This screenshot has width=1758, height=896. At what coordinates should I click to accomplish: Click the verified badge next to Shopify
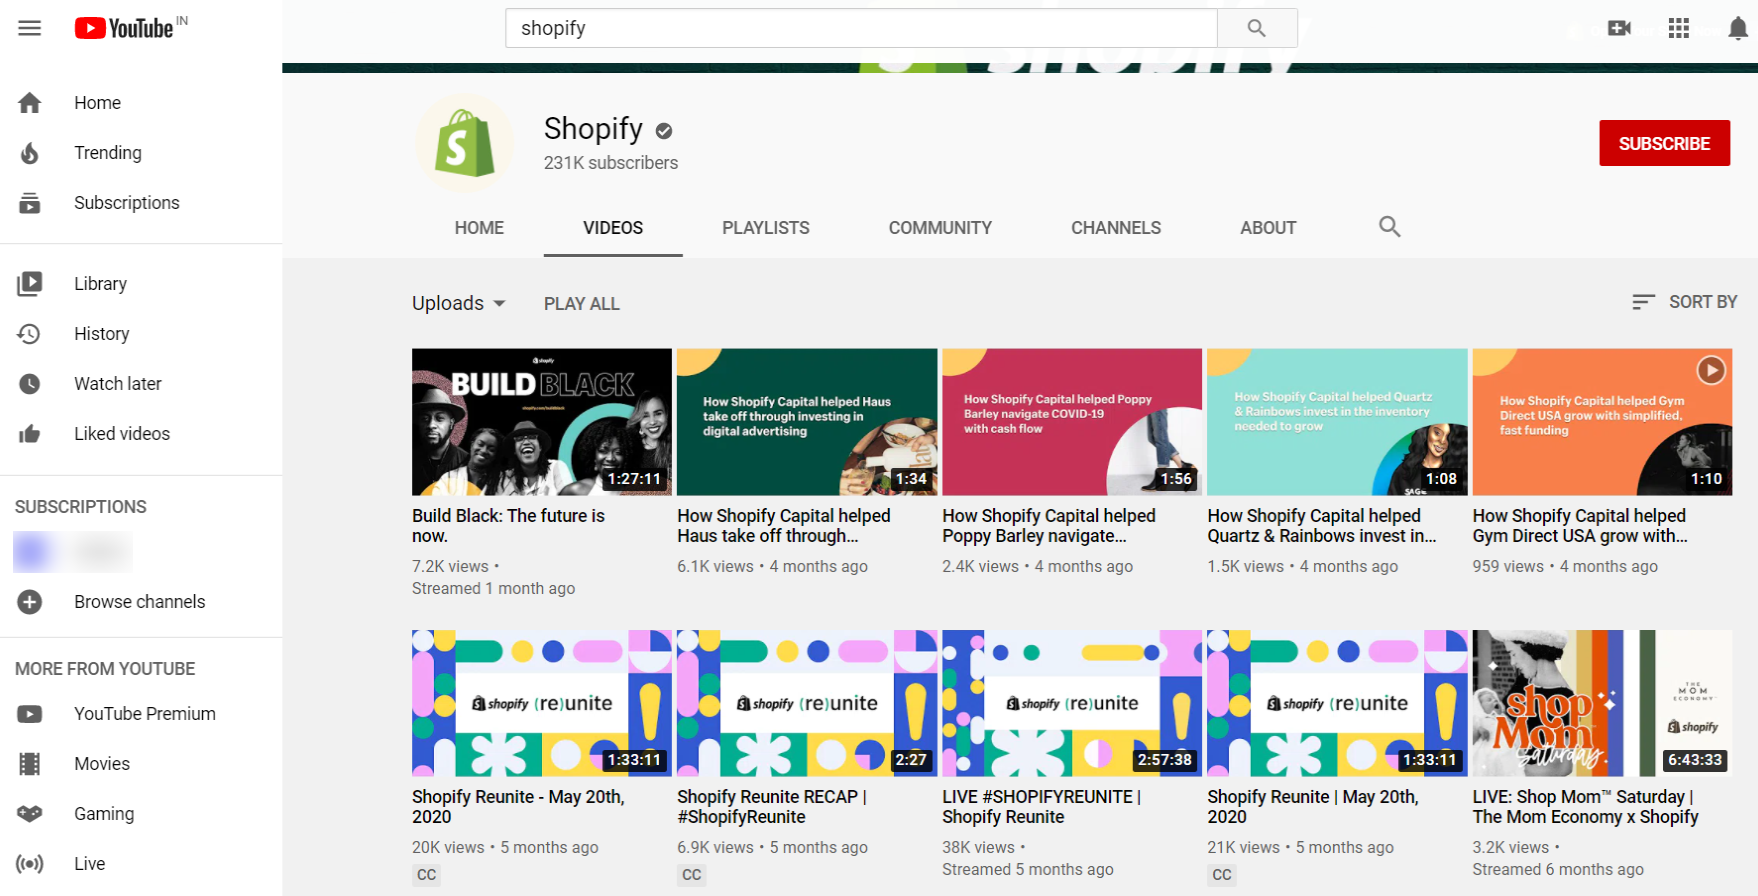(x=664, y=131)
